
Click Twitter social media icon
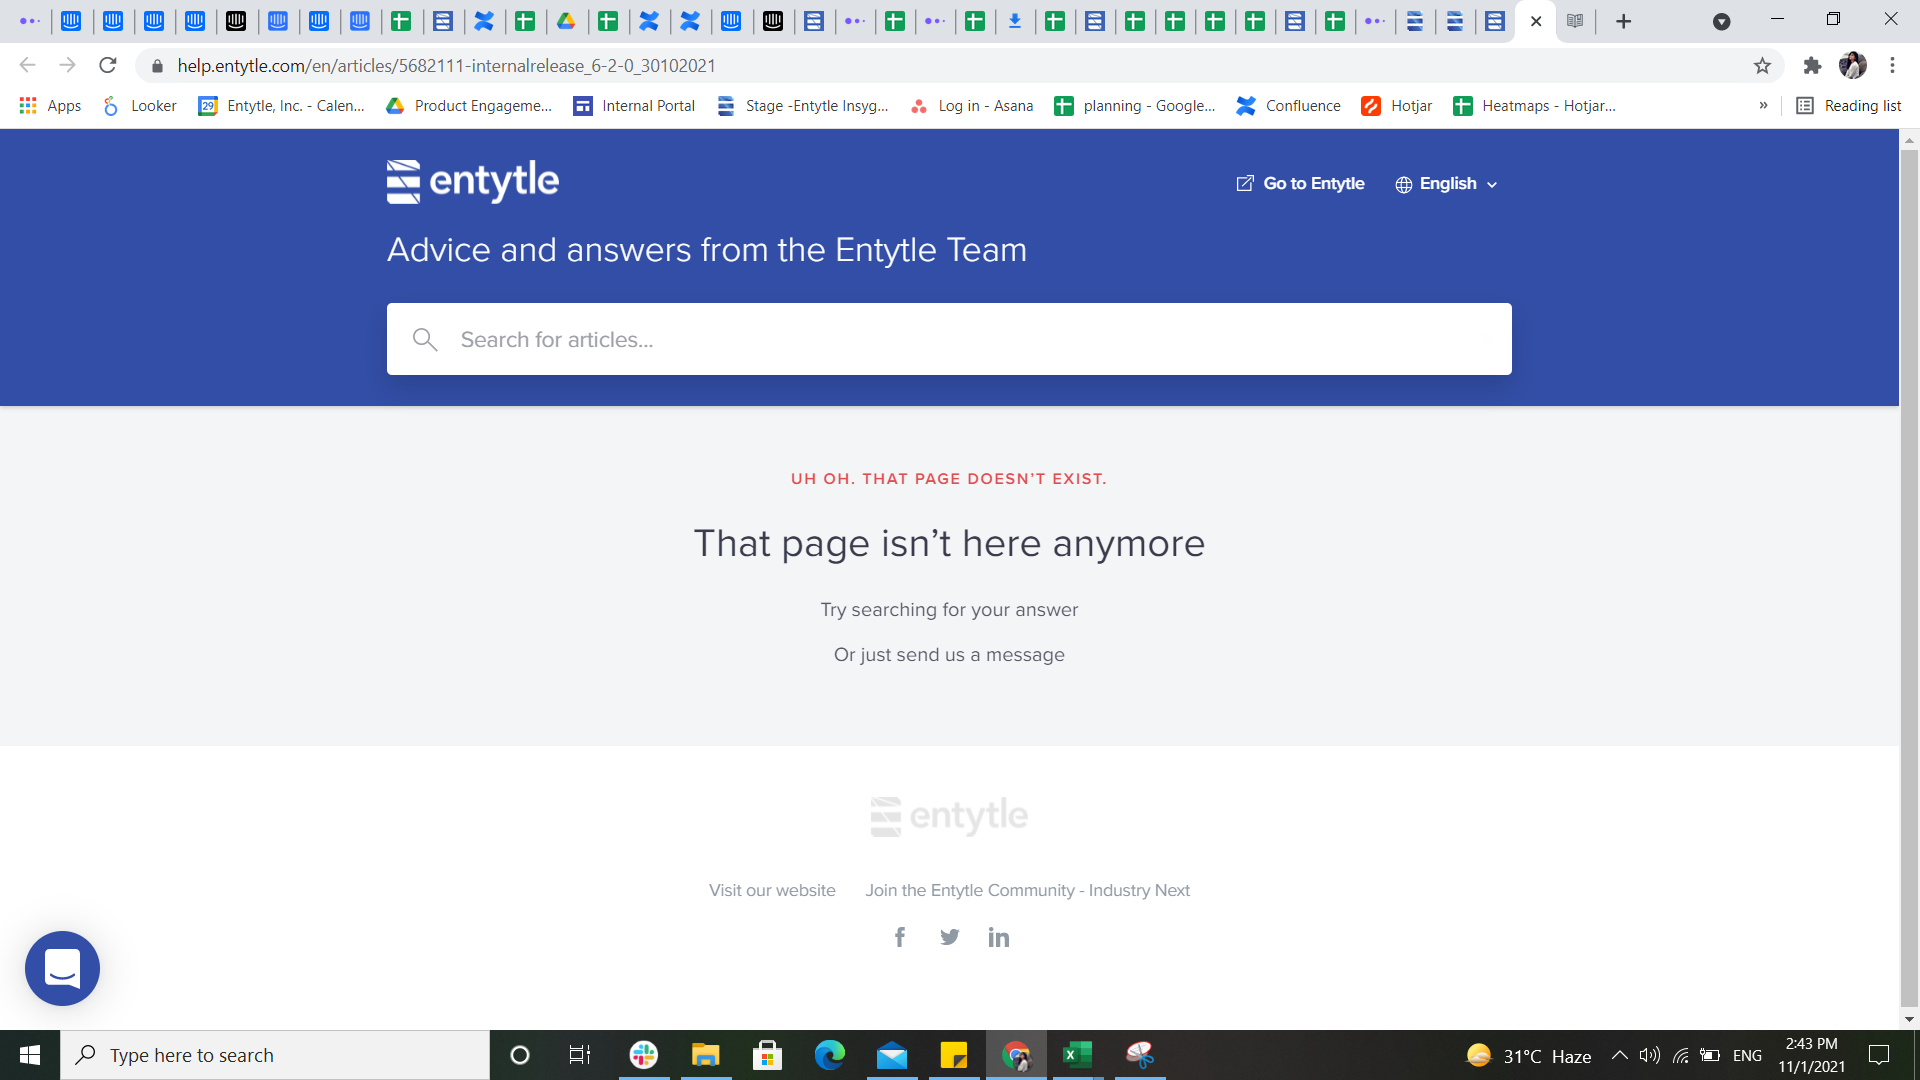click(x=948, y=936)
